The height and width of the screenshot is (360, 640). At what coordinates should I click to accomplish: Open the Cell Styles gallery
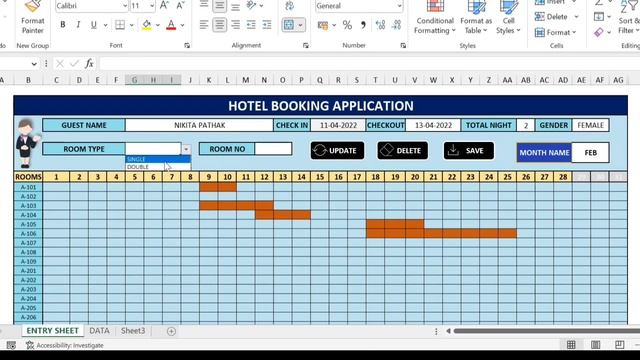point(508,18)
